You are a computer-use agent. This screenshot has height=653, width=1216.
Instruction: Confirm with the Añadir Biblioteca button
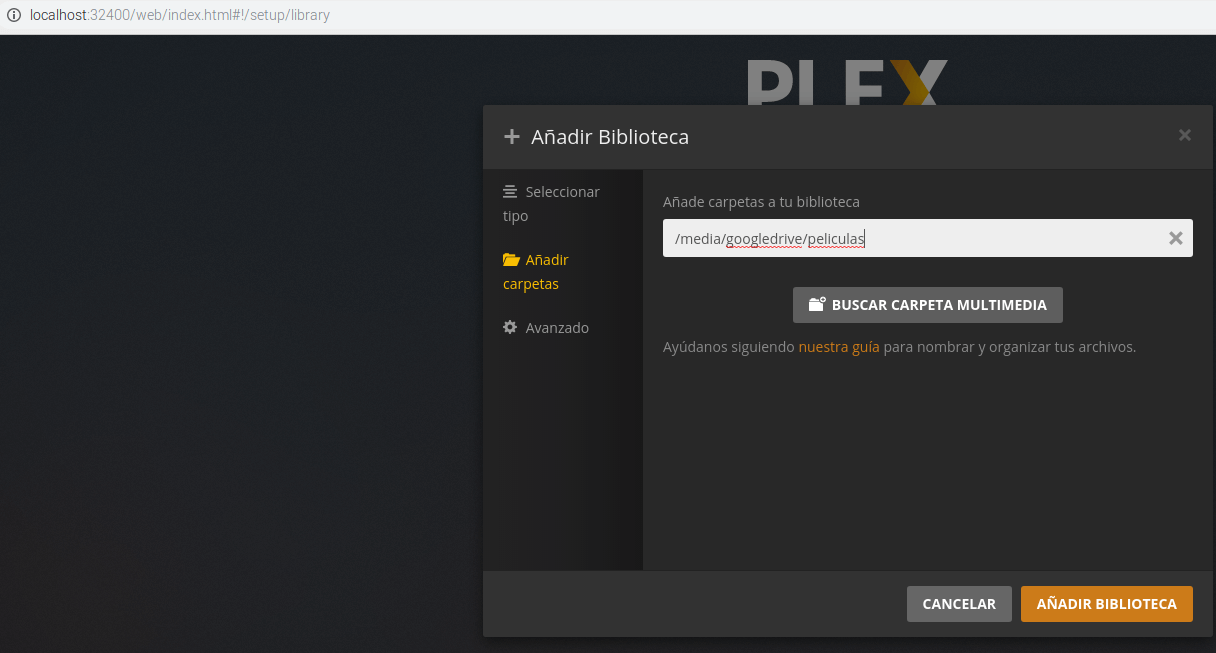click(1106, 604)
